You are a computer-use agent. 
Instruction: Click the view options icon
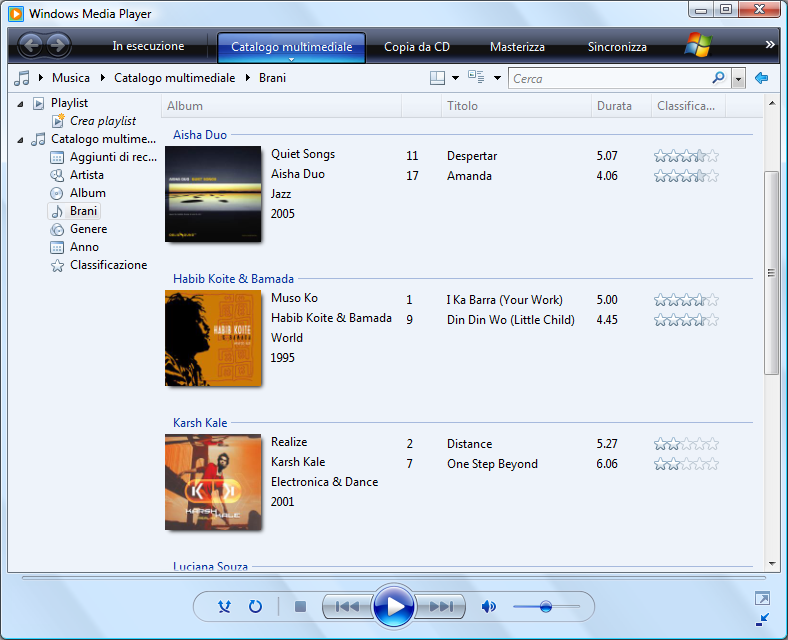pyautogui.click(x=476, y=77)
